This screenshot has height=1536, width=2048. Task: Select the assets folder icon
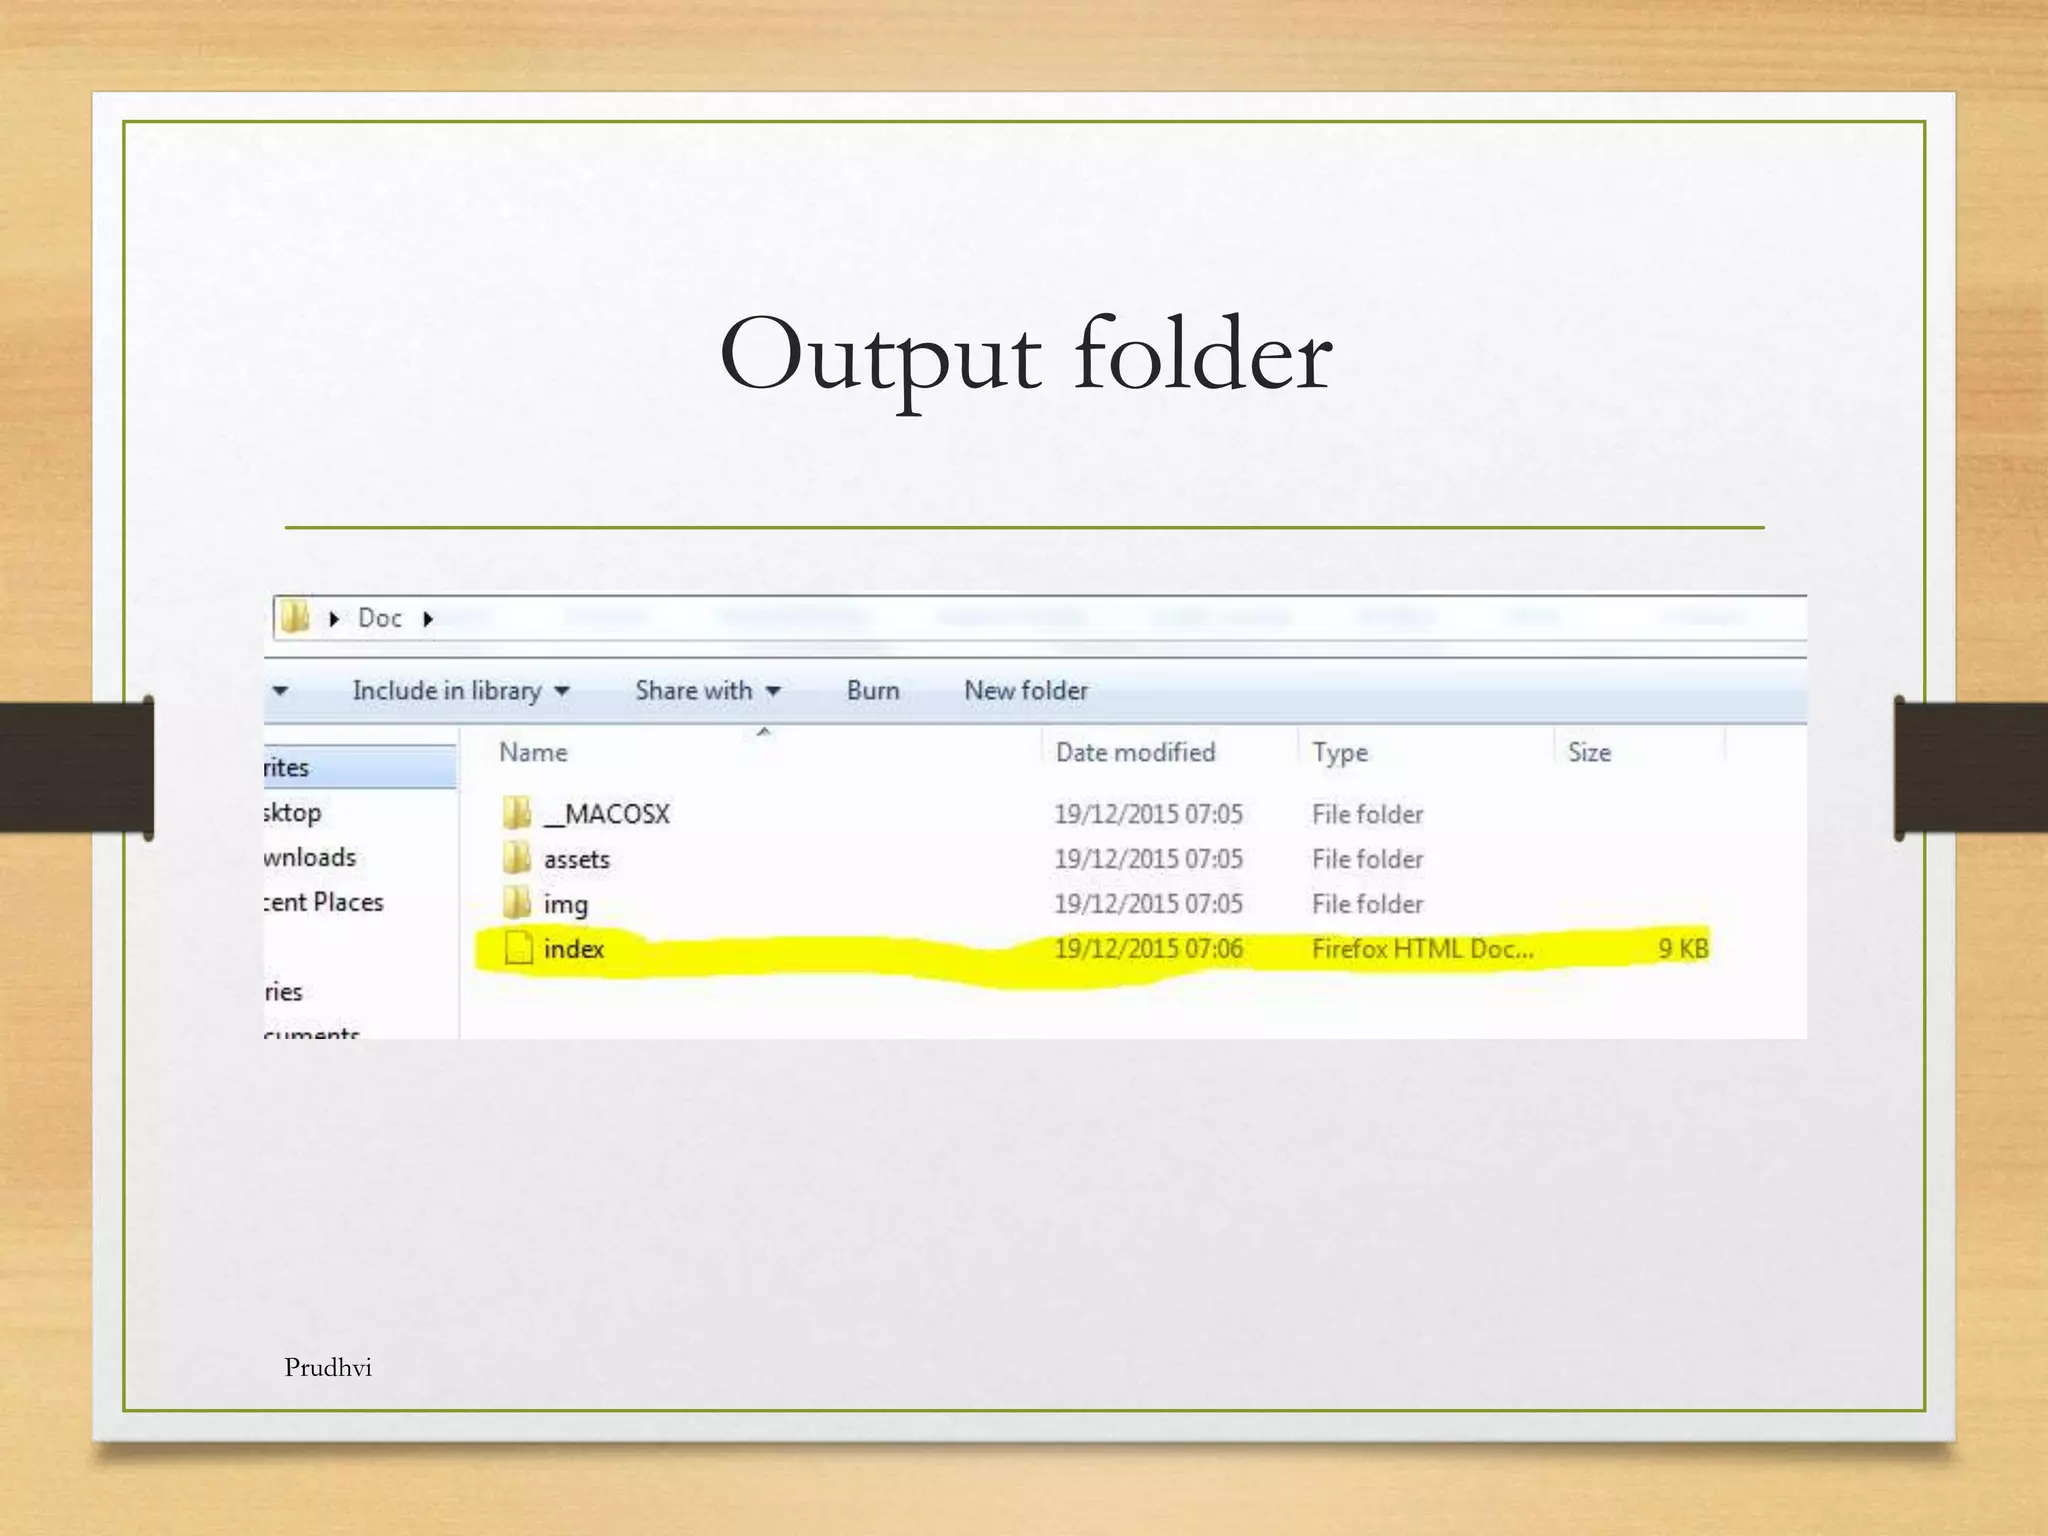(x=517, y=858)
